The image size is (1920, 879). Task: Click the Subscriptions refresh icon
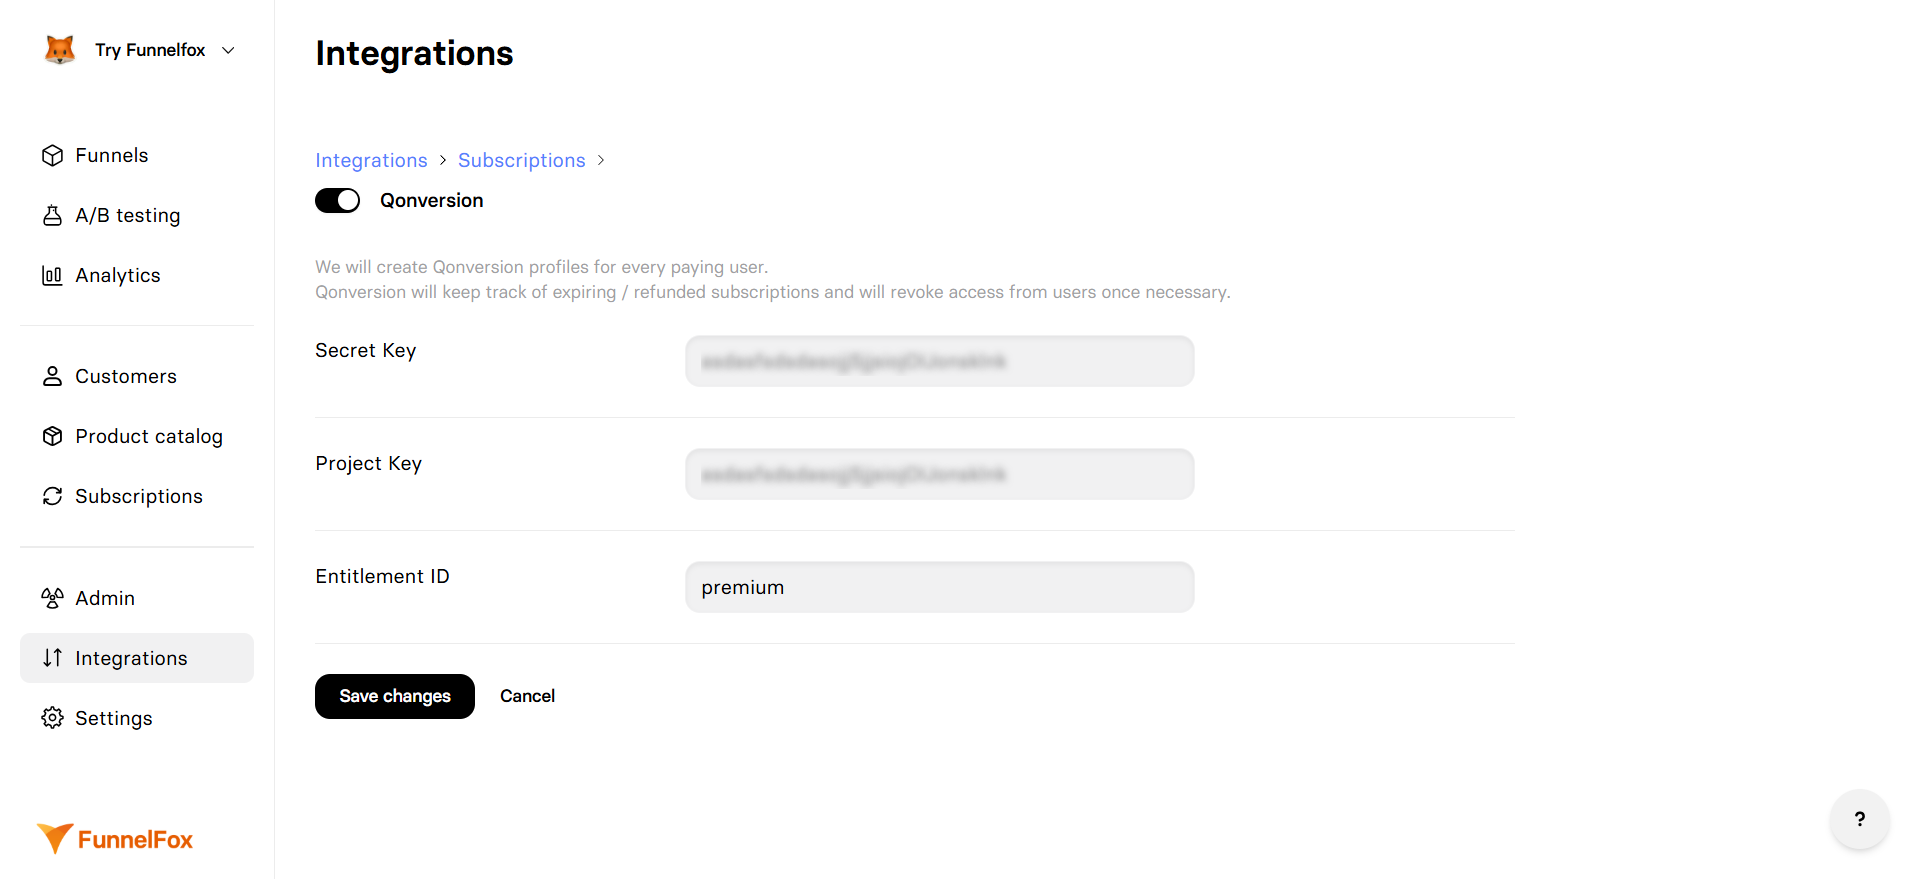click(x=52, y=496)
